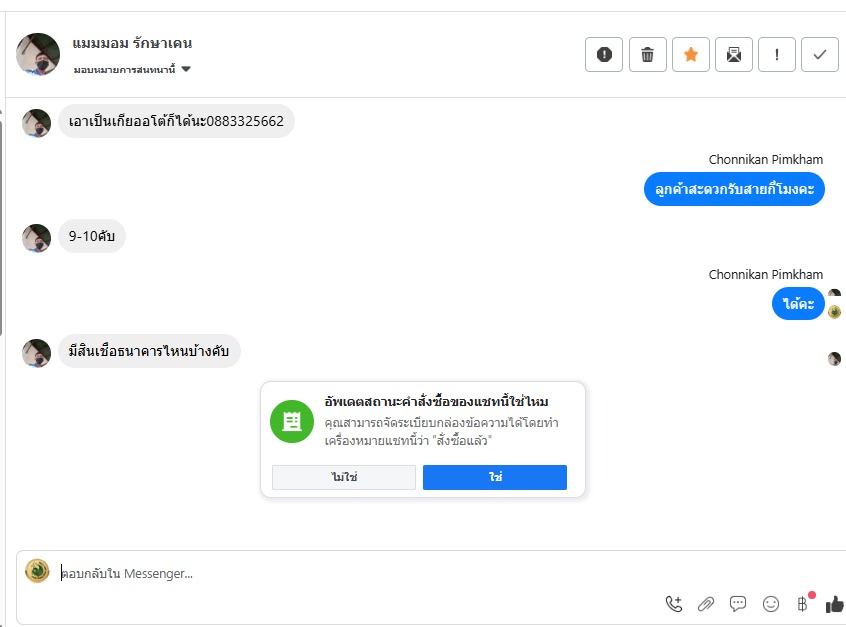The height and width of the screenshot is (627, 846).
Task: Delete conversation using trash icon
Action: tap(647, 55)
